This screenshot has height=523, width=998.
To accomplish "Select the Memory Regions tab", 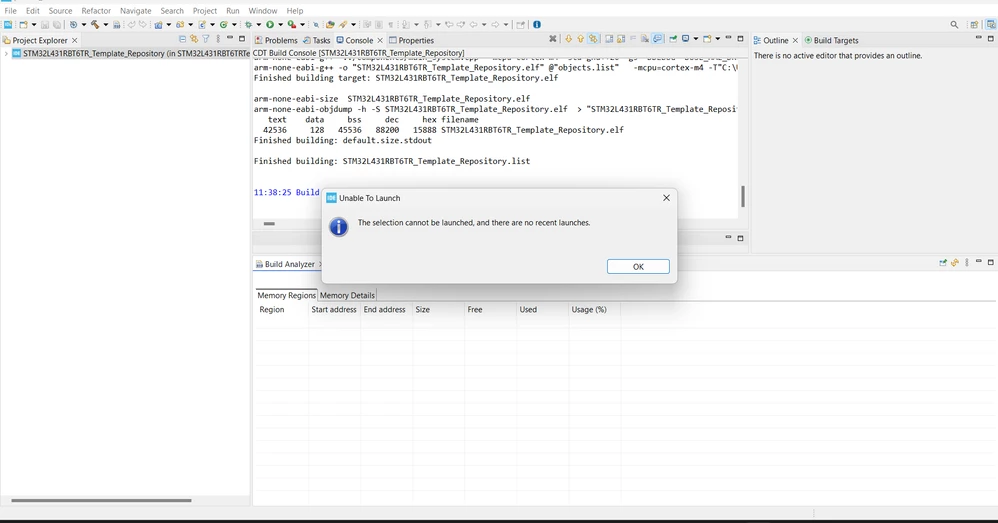I will [286, 295].
